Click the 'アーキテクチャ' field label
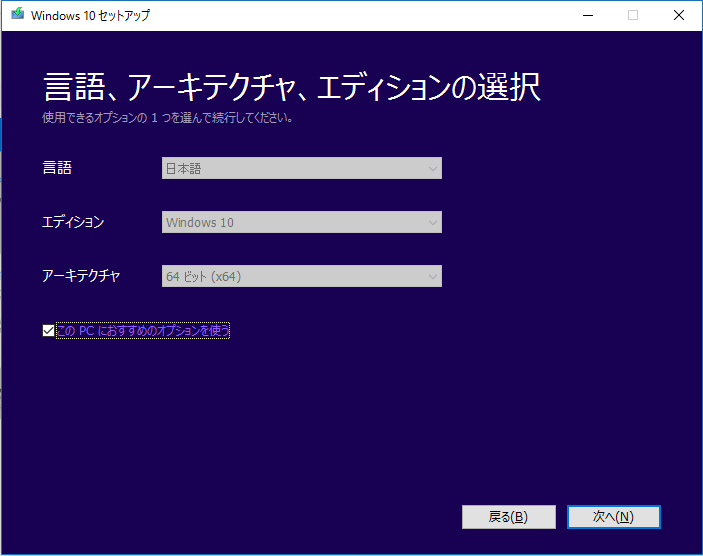Image resolution: width=703 pixels, height=556 pixels. point(81,276)
